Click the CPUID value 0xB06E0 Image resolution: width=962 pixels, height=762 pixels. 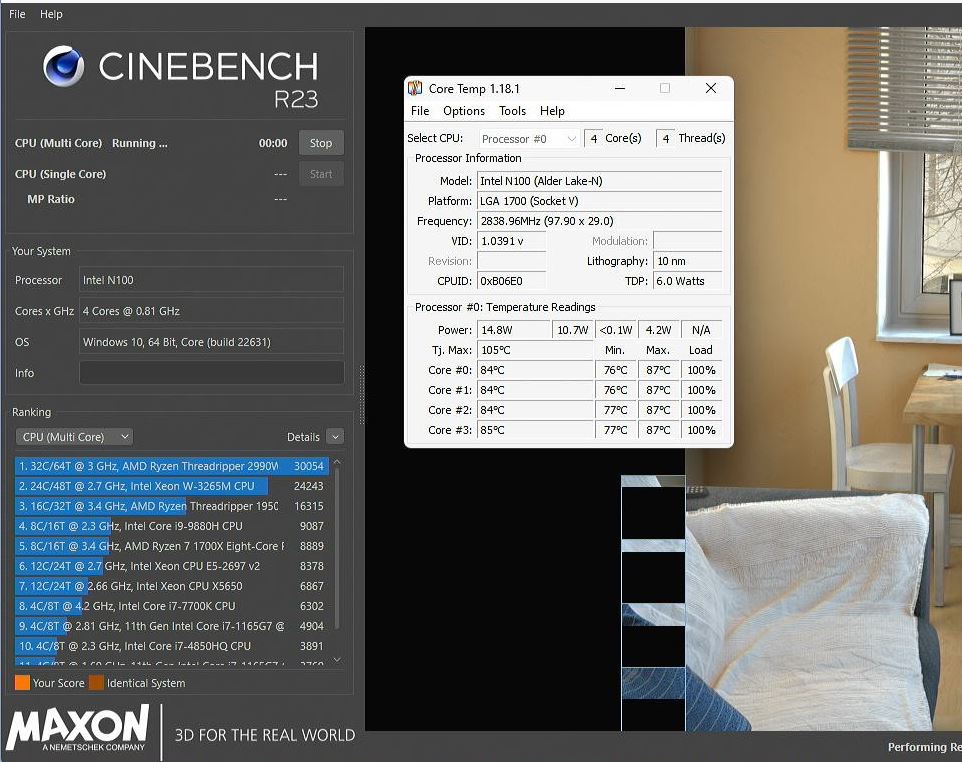pyautogui.click(x=512, y=281)
